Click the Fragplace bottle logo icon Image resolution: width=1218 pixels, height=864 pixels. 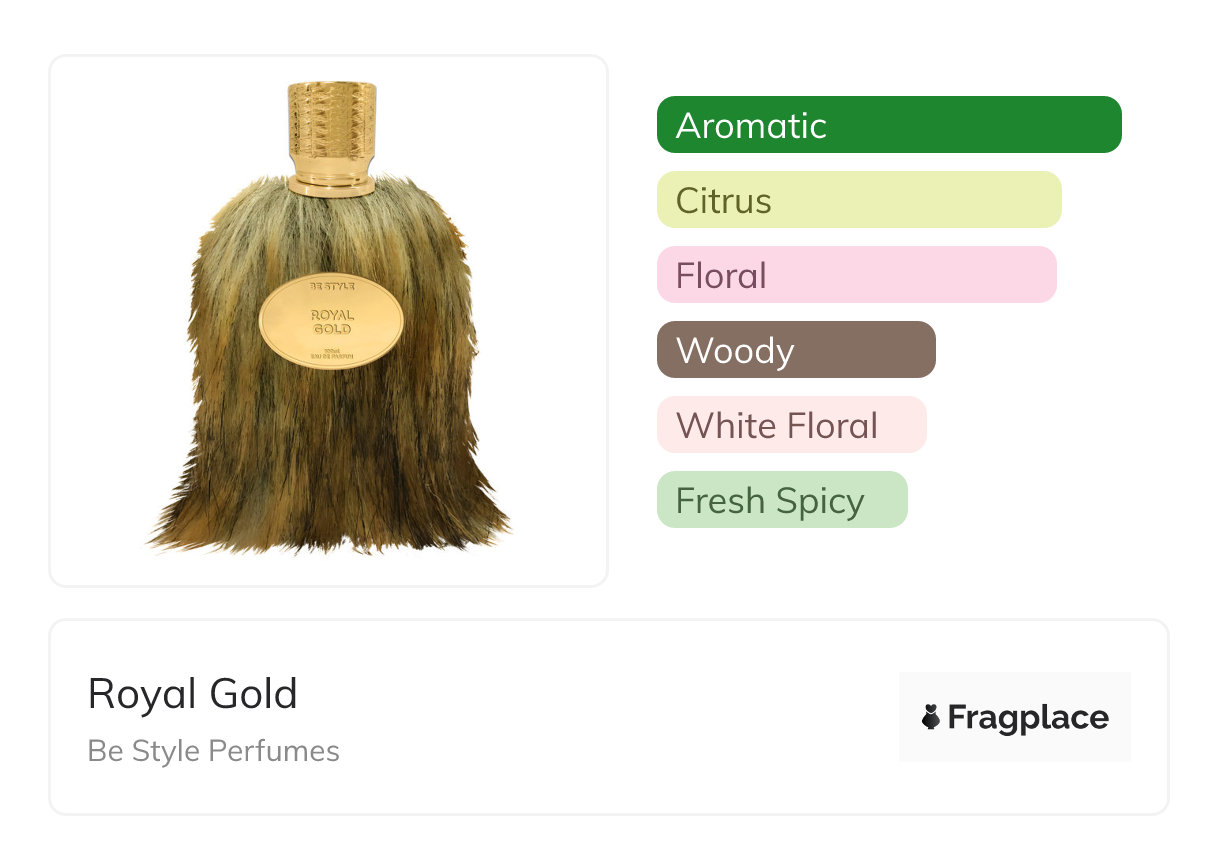(931, 717)
